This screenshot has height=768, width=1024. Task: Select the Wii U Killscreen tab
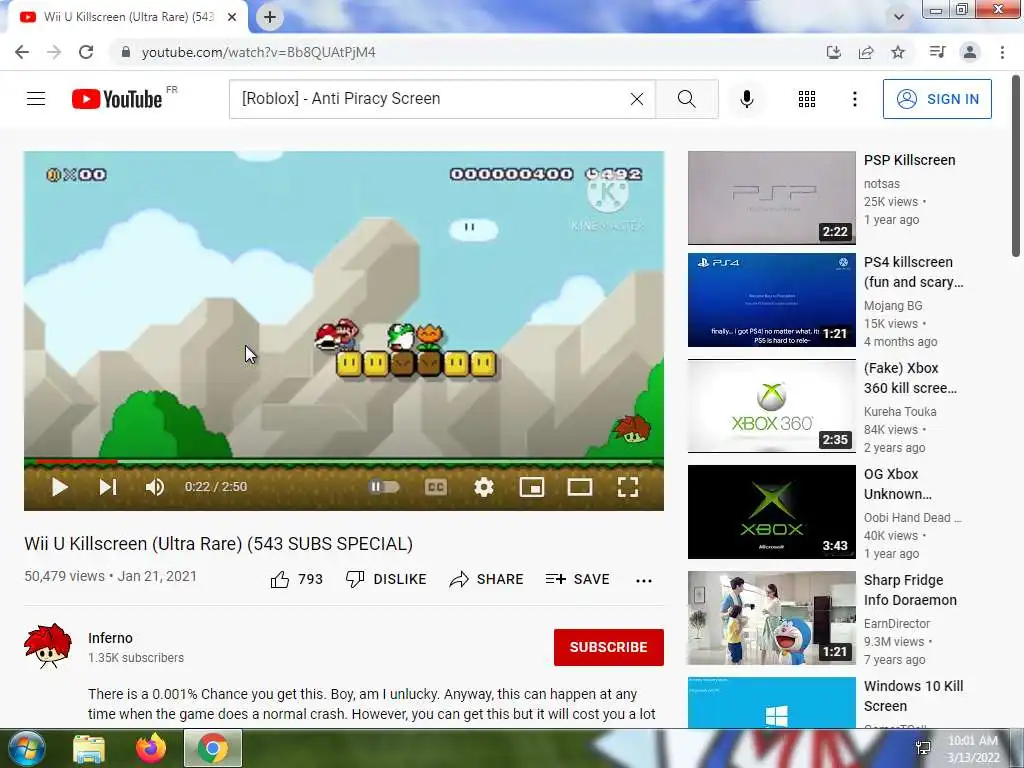(128, 17)
